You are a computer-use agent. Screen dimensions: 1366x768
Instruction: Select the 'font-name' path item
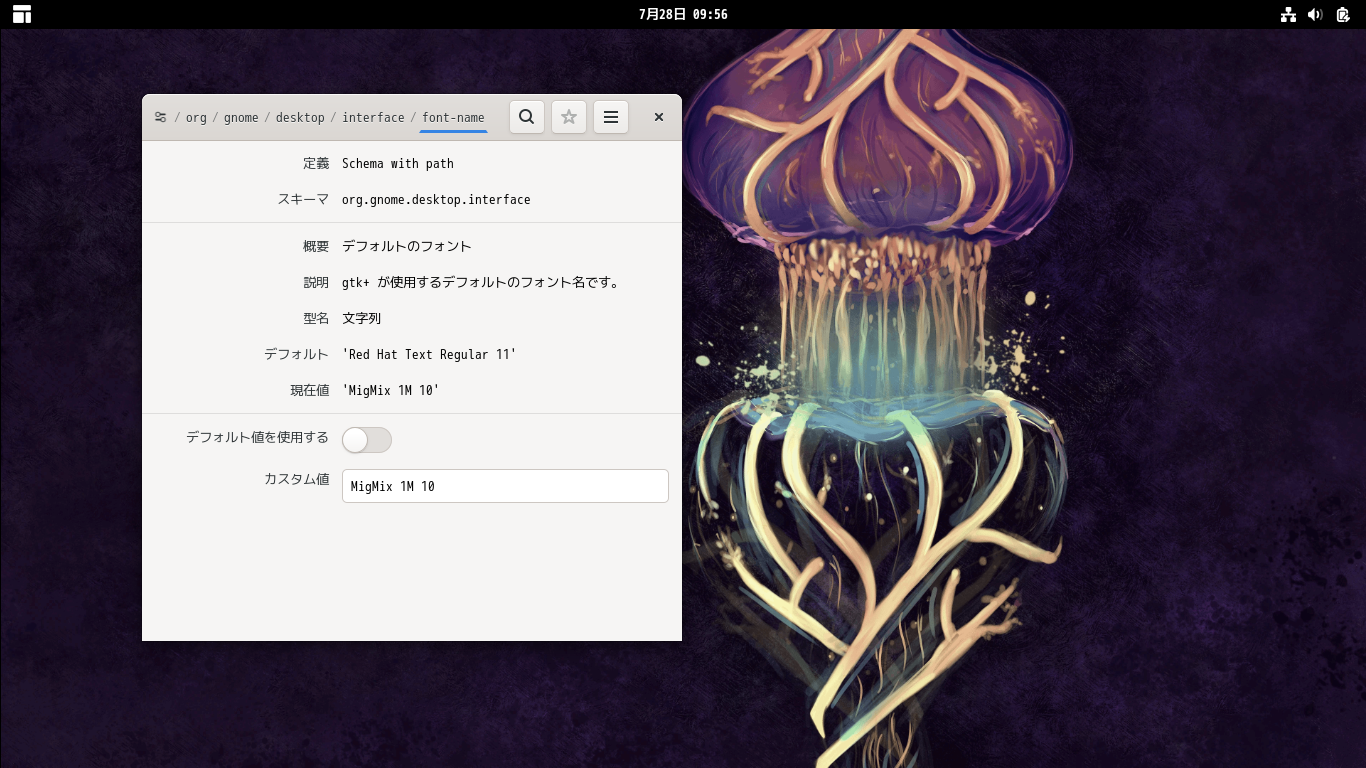click(453, 117)
